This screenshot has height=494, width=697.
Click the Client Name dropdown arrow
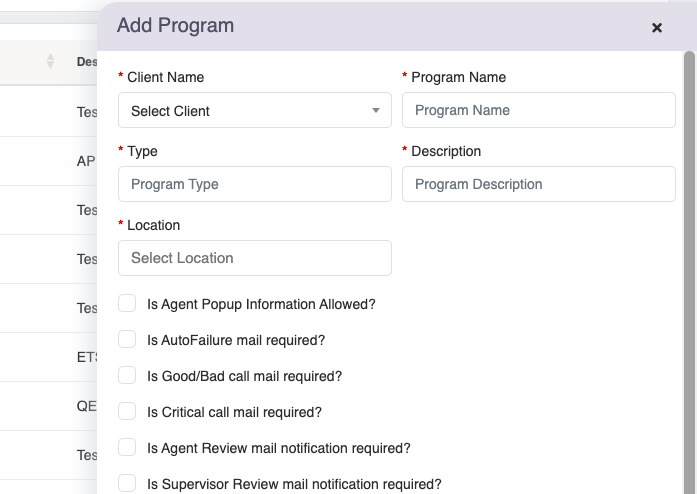[x=376, y=111]
